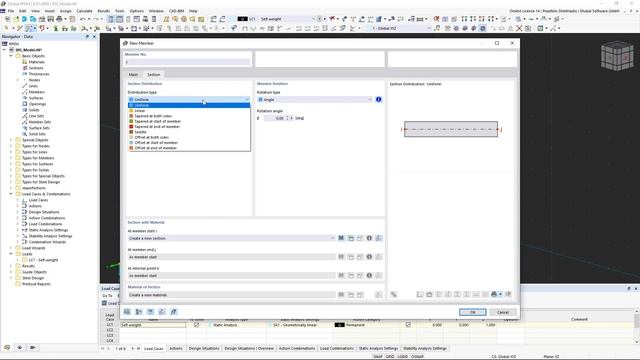Select Static Analysis Settings tree item

point(48,230)
